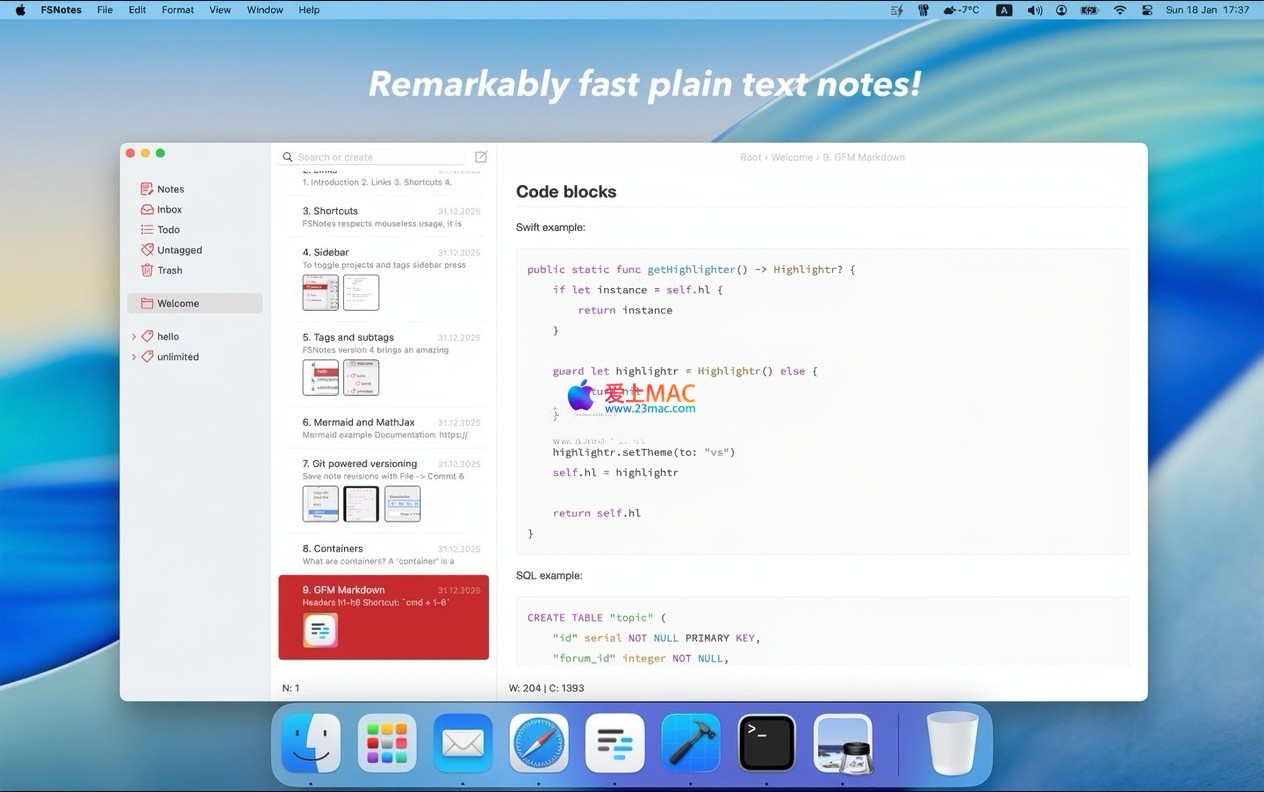Click first thumbnail in Git powered versioning note
The height and width of the screenshot is (792, 1264).
[x=321, y=504]
